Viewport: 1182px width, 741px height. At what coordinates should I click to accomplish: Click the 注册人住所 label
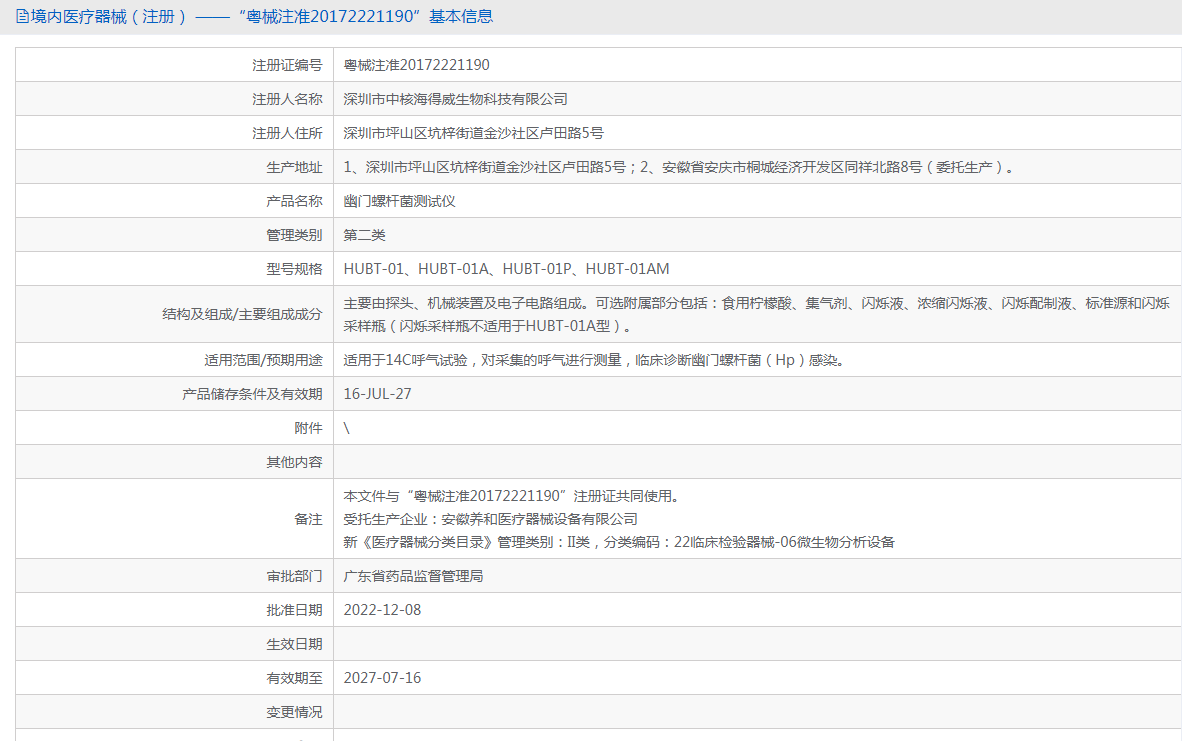point(286,133)
